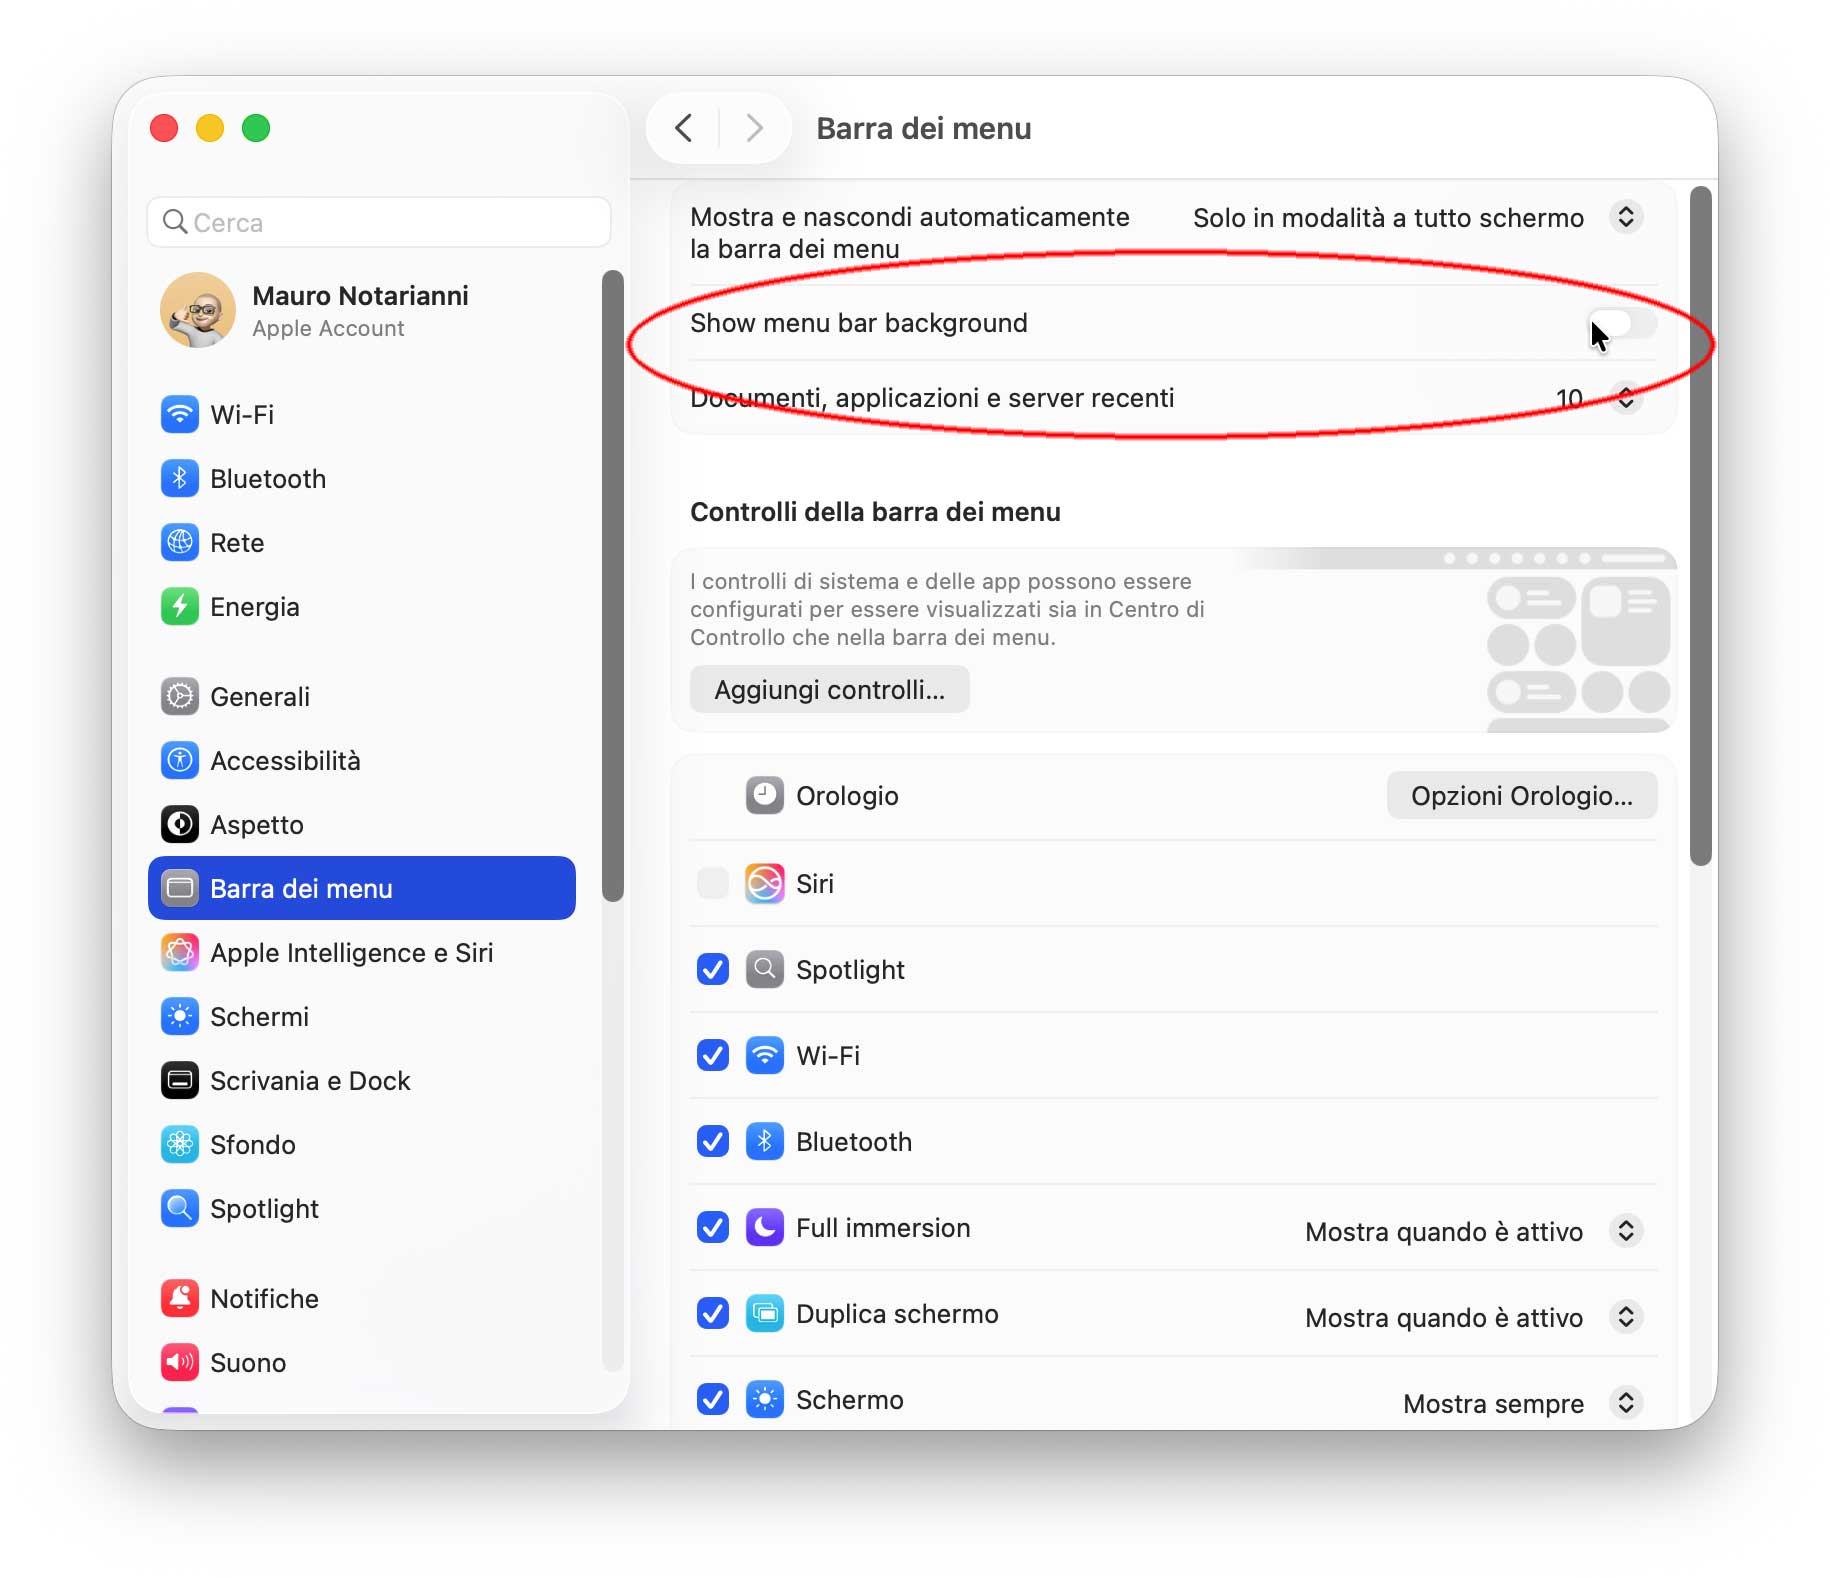The width and height of the screenshot is (1830, 1578).
Task: Disable Spotlight in the menu bar controls
Action: pos(712,969)
